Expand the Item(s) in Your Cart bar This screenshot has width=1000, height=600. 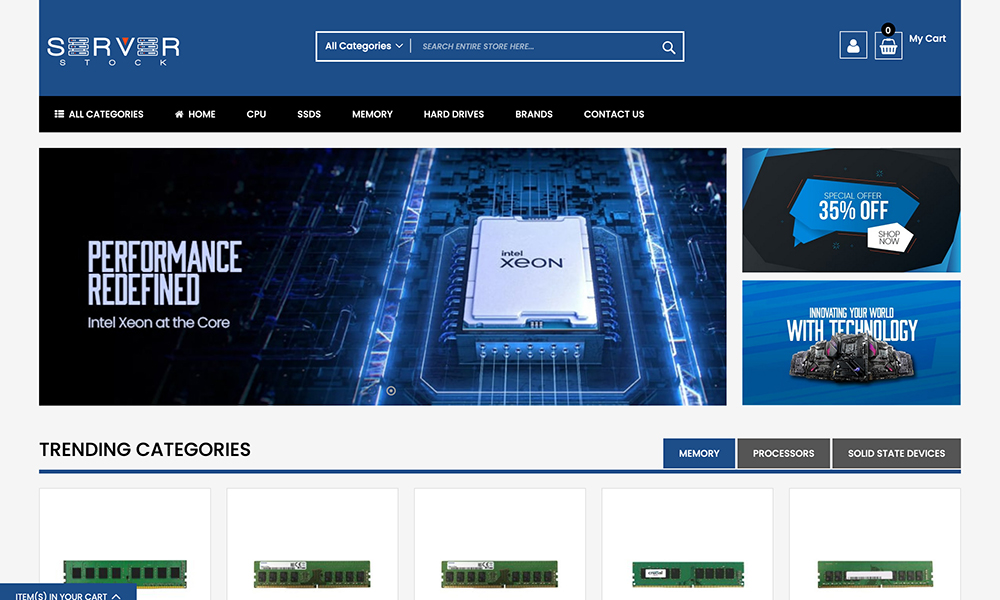coord(68,595)
